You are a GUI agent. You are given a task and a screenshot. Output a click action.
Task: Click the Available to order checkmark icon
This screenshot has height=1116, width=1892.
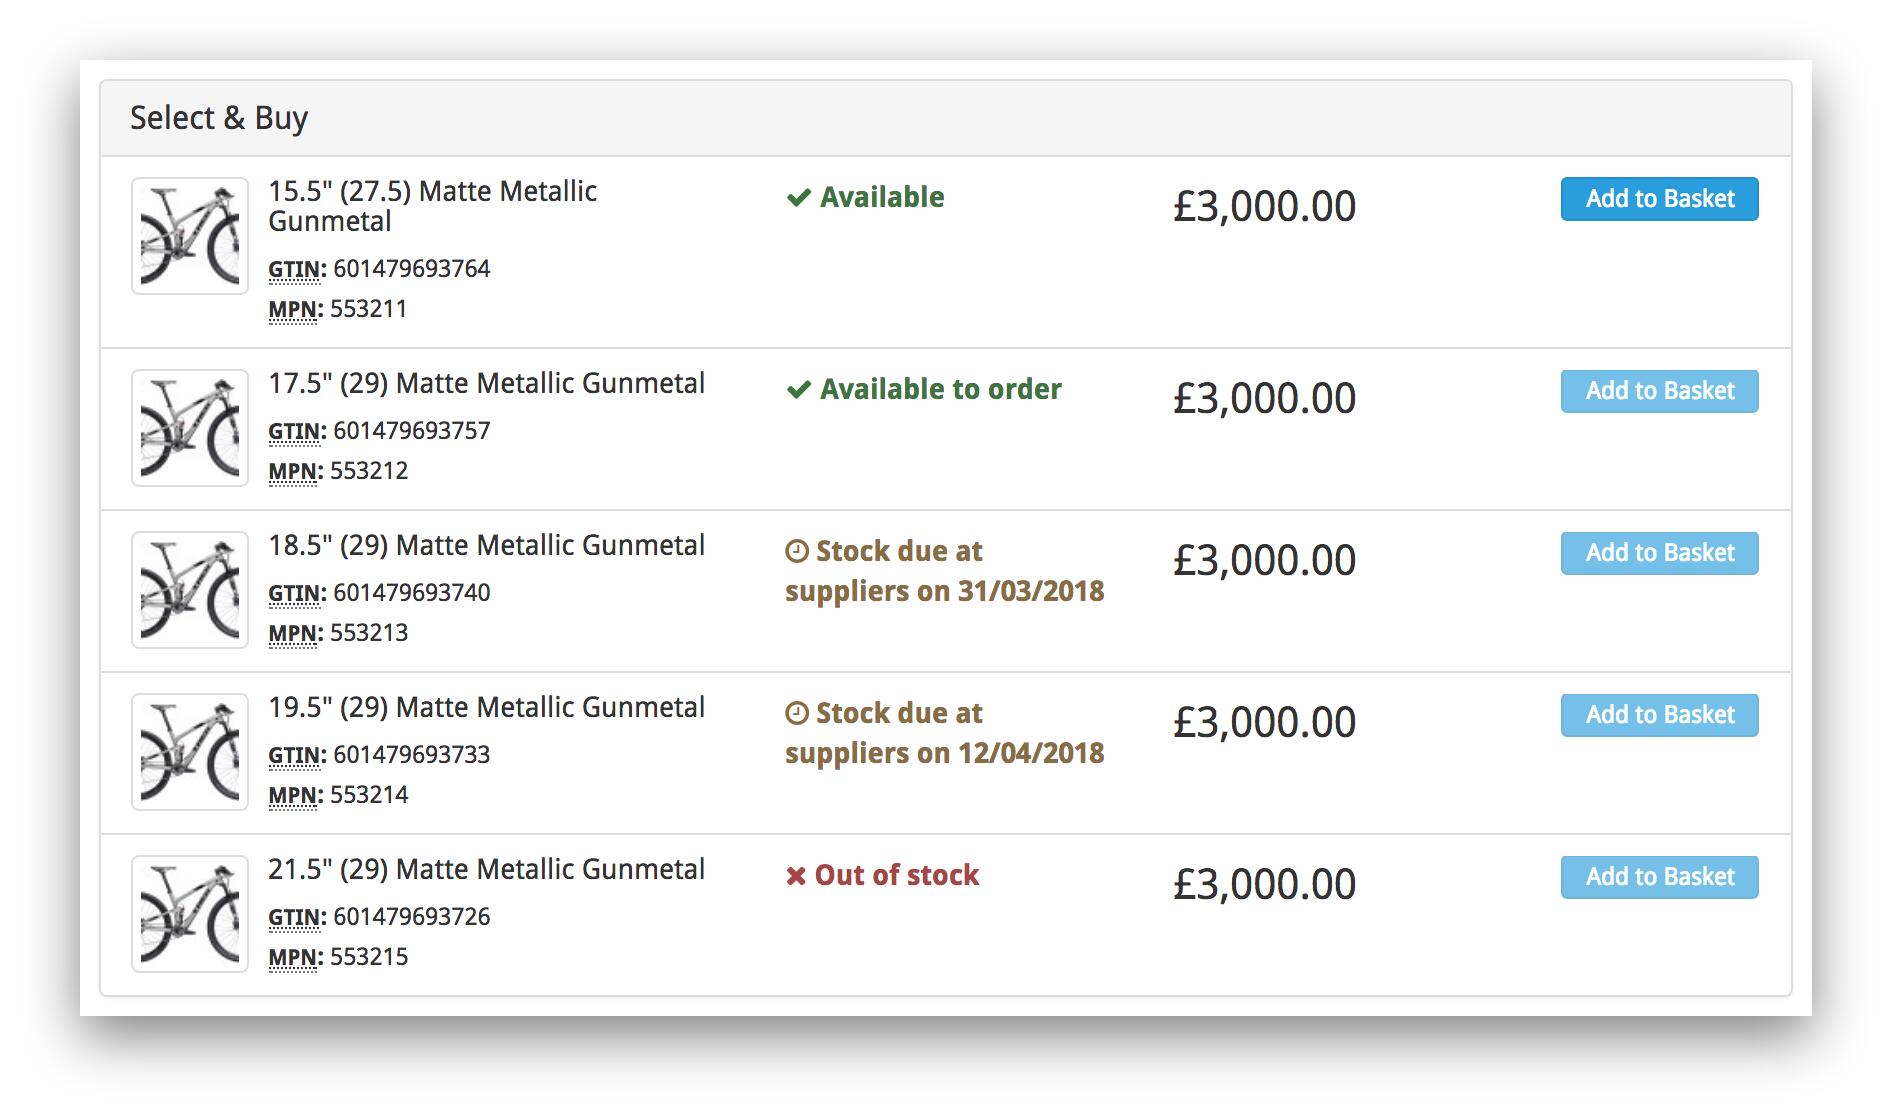click(798, 390)
